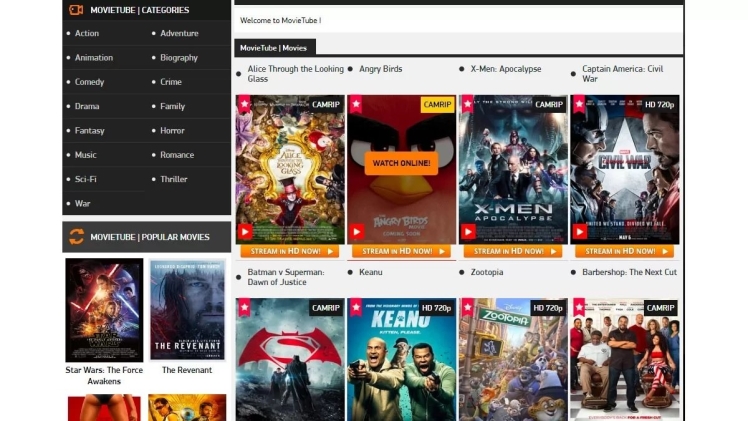Click the Batman v Superman poster image
748x421 pixels.
coord(290,360)
